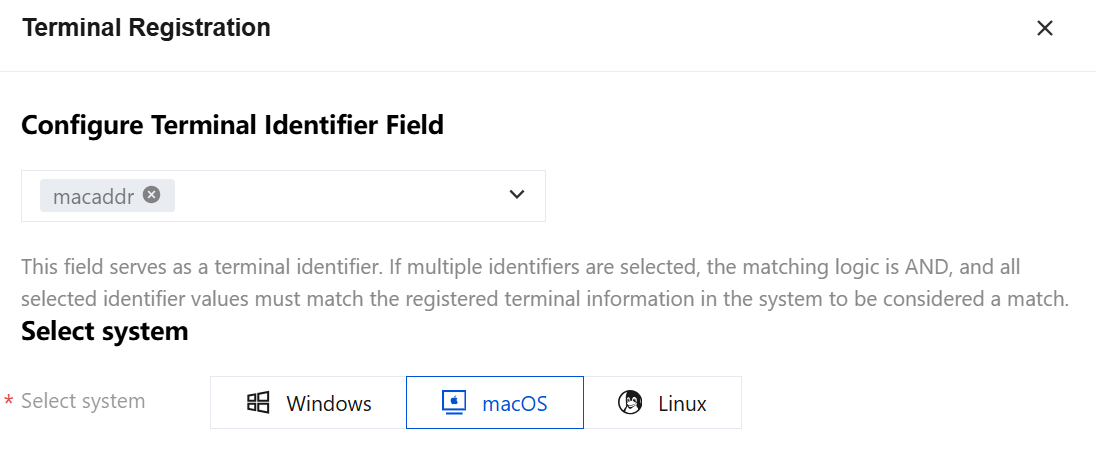Image resolution: width=1096 pixels, height=452 pixels.
Task: Click the Linux text label
Action: [682, 403]
